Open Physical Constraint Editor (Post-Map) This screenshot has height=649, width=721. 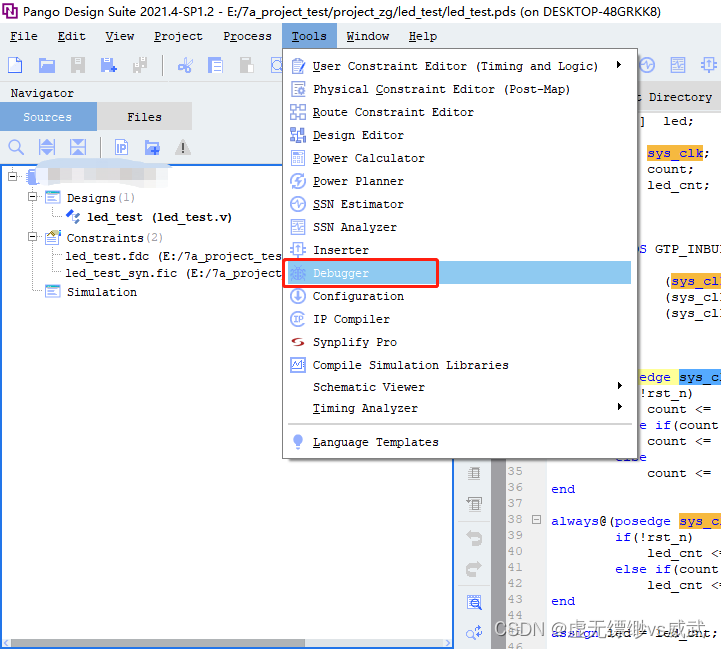tap(459, 89)
